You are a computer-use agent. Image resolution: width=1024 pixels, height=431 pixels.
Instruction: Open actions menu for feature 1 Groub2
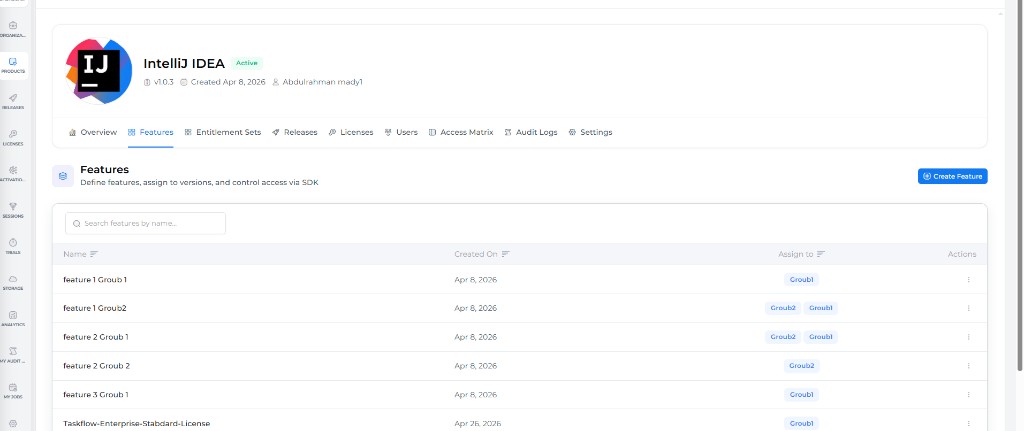coord(968,308)
